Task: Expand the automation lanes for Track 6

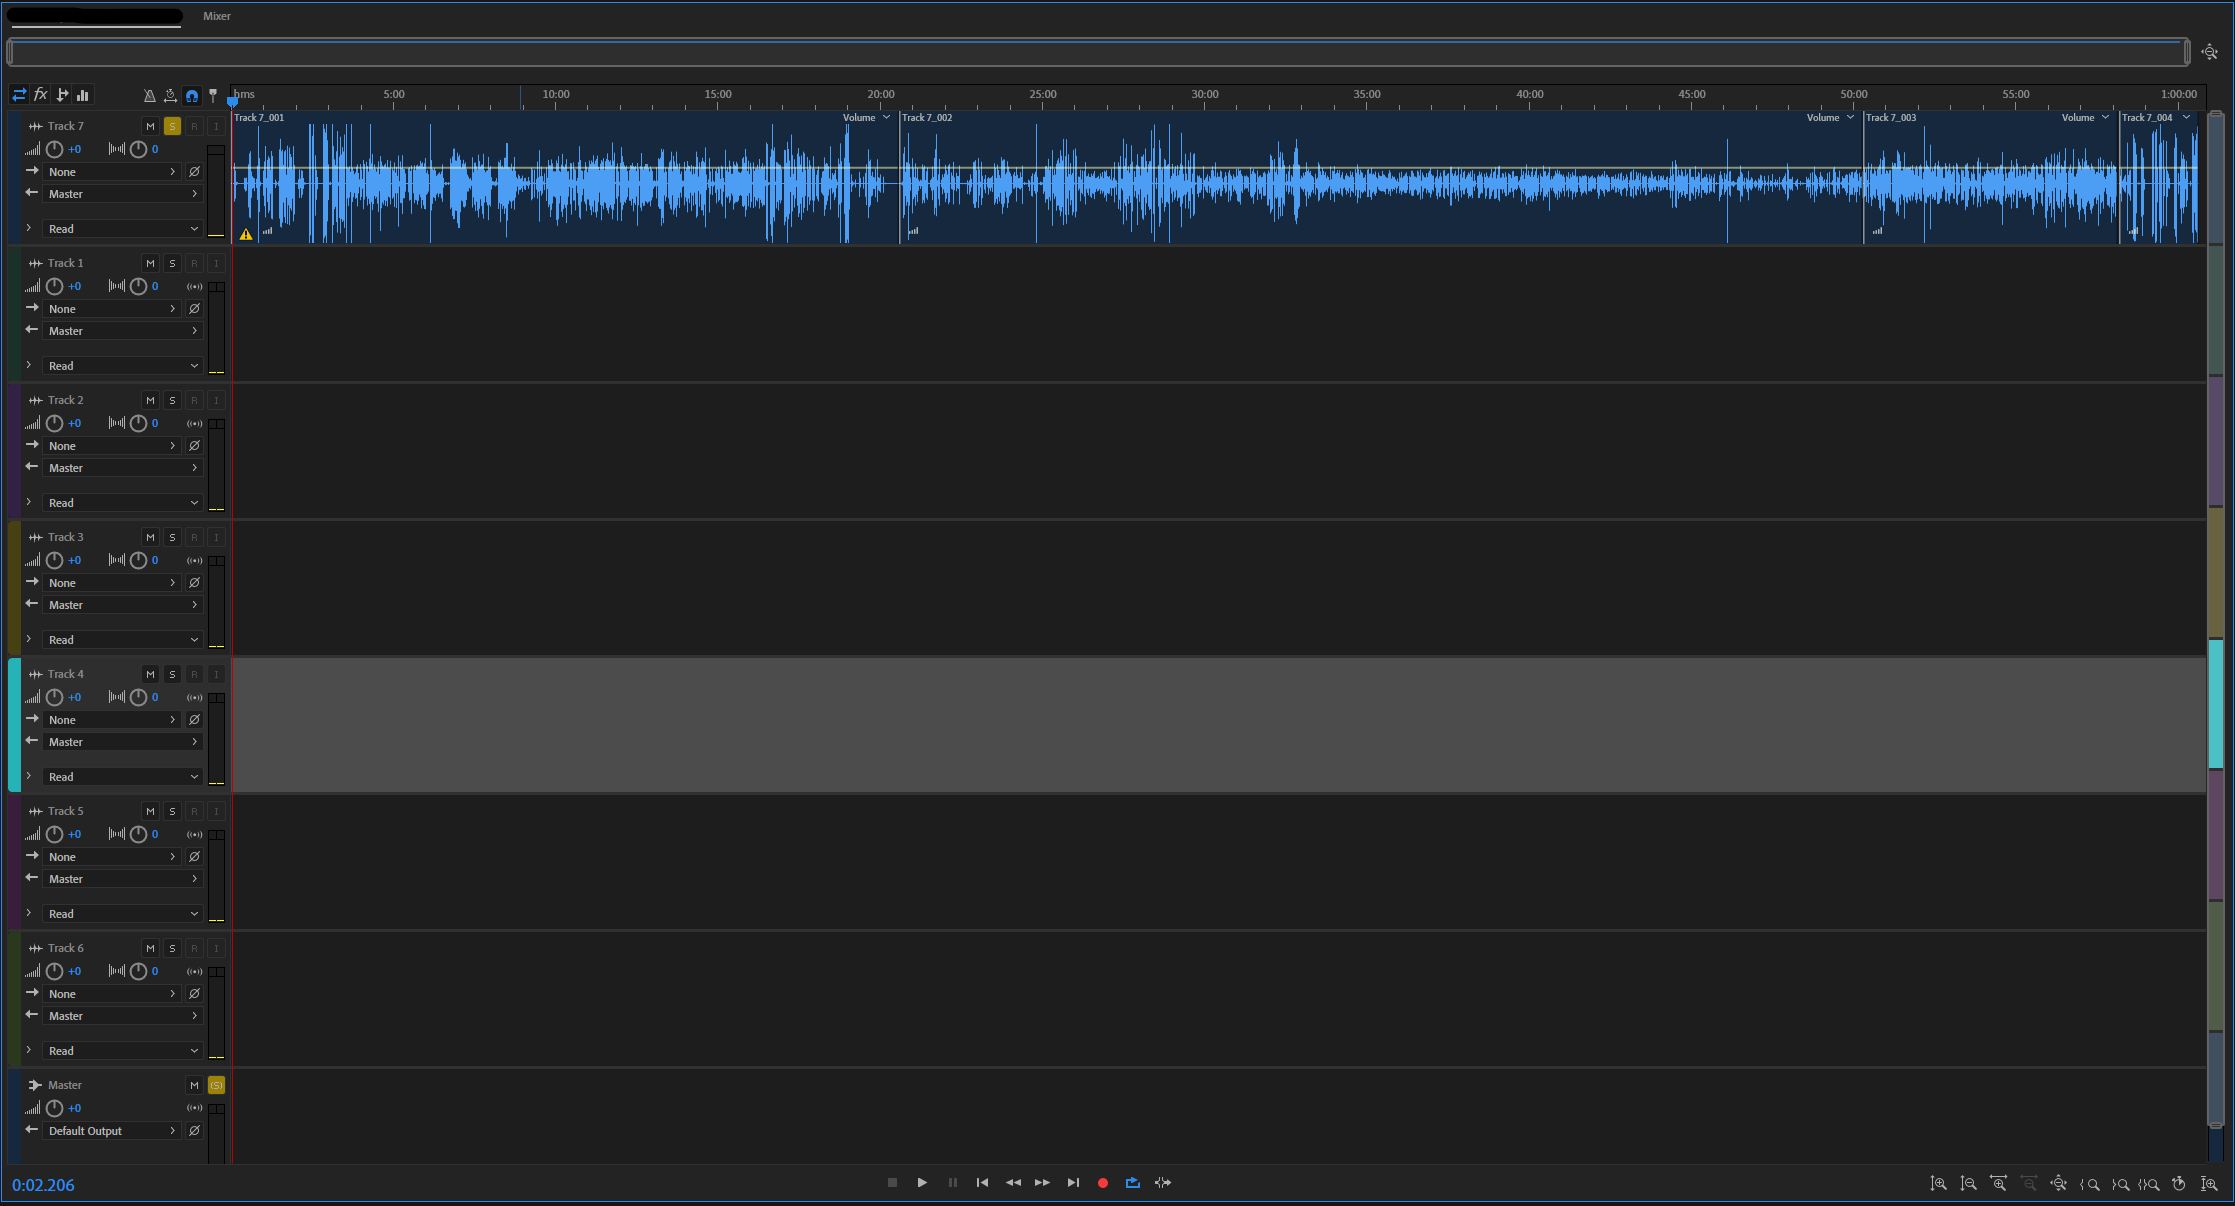Action: (x=29, y=1050)
